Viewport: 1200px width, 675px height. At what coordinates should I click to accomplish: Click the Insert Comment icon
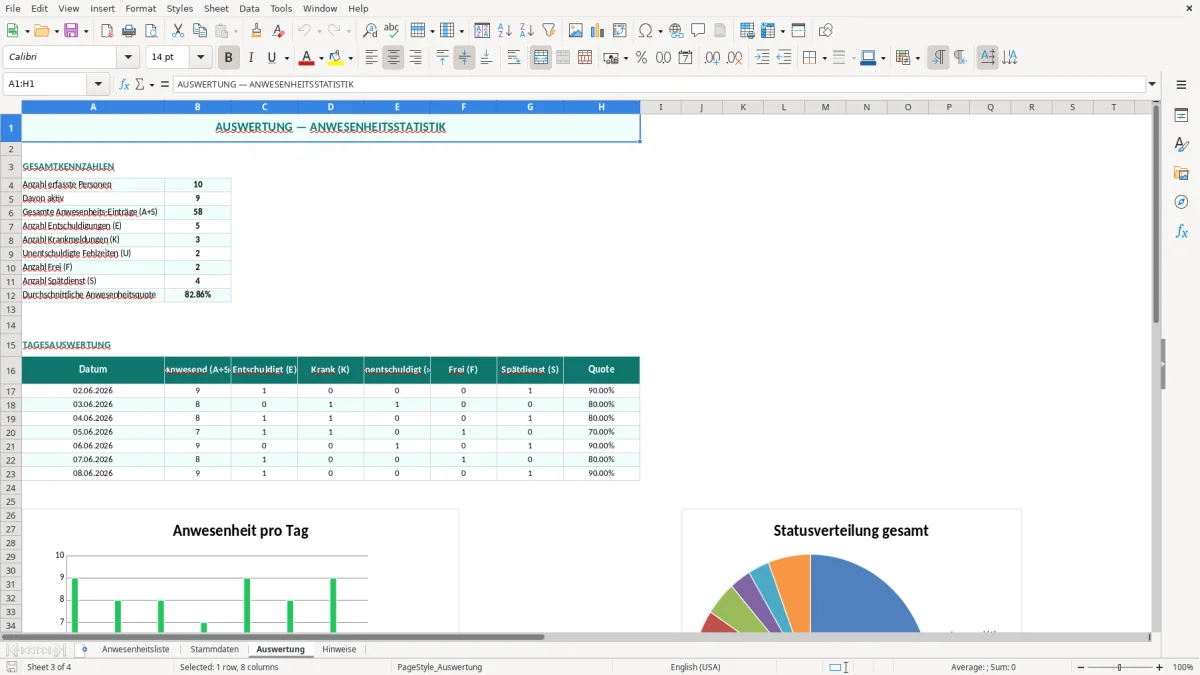coord(699,31)
